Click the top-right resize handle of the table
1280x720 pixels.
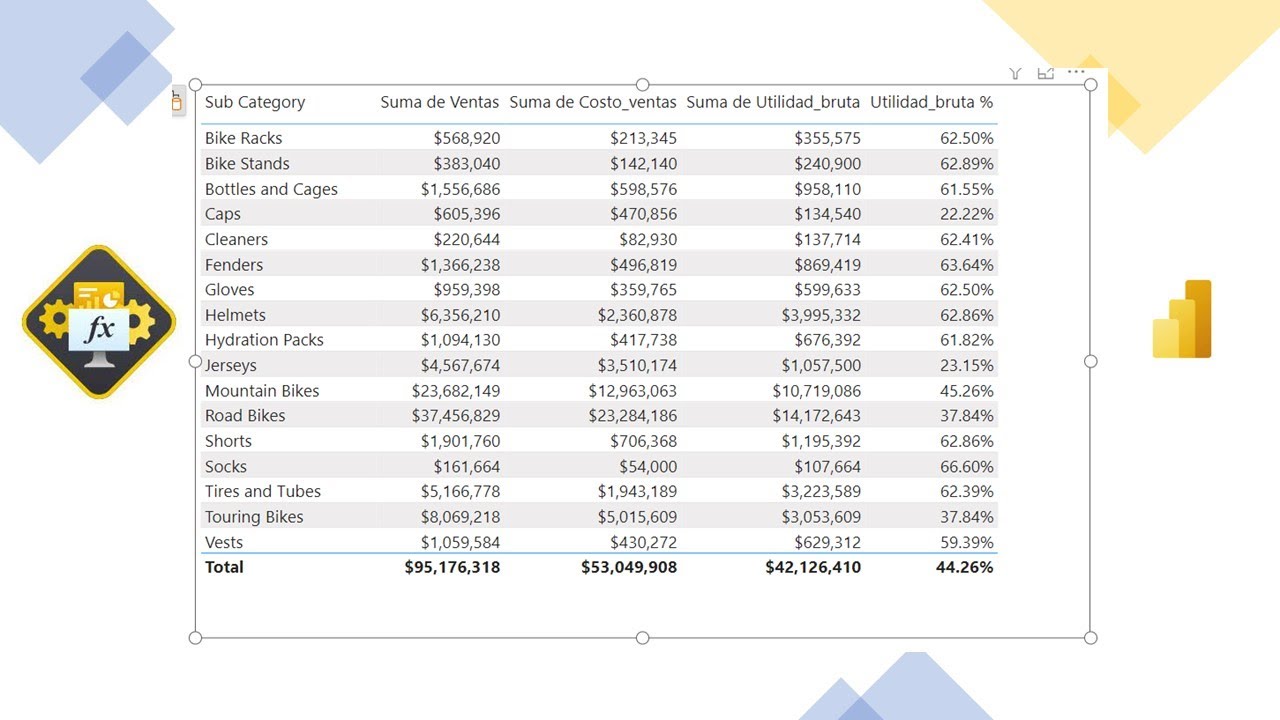click(x=1091, y=85)
